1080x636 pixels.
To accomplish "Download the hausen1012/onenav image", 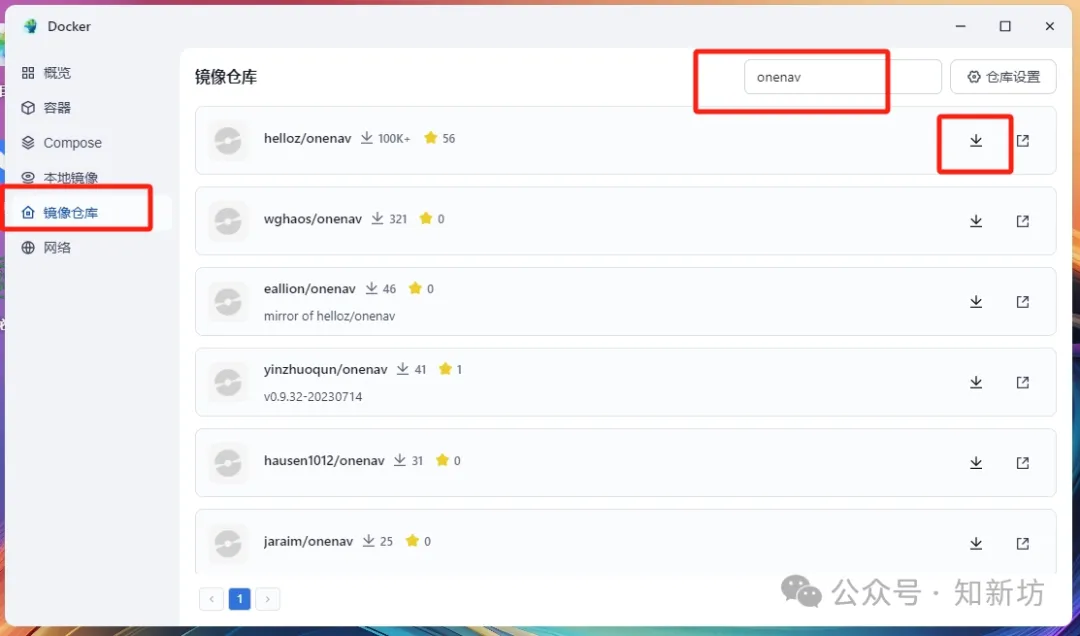I will [975, 463].
